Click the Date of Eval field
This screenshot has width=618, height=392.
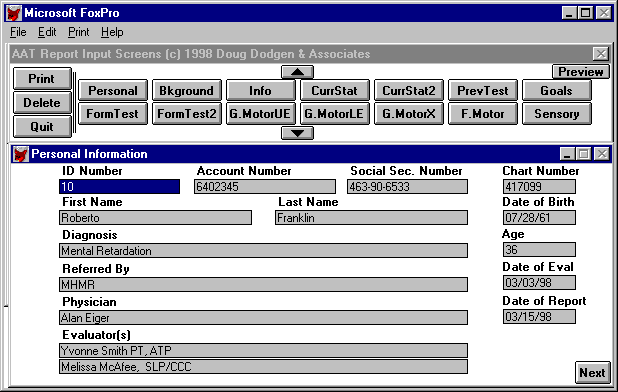[539, 282]
